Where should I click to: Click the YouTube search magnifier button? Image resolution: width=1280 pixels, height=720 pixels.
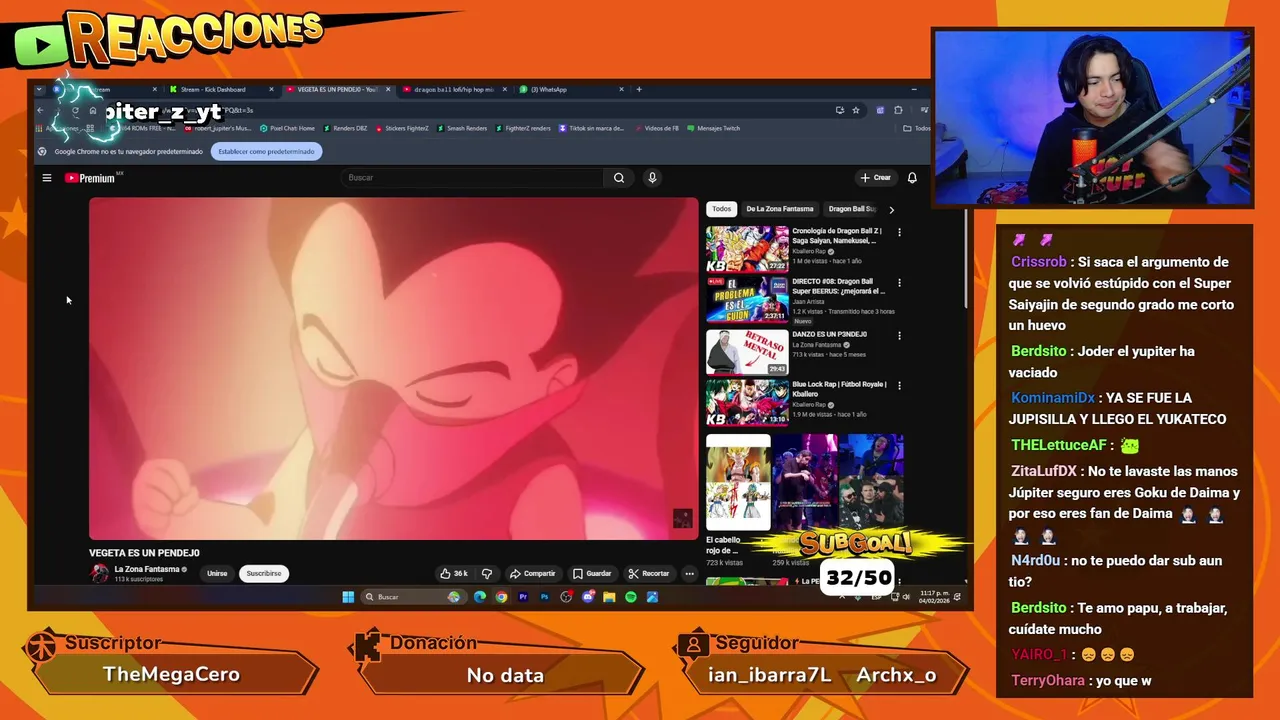pyautogui.click(x=619, y=178)
